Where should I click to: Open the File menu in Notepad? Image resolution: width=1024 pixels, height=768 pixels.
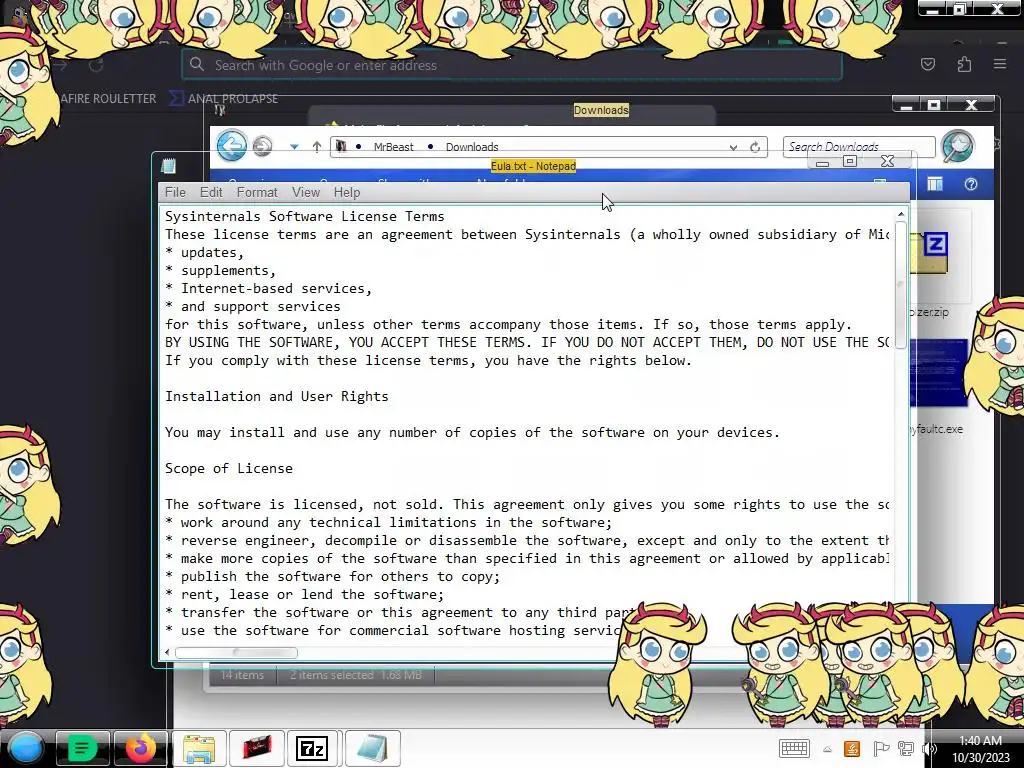(175, 192)
